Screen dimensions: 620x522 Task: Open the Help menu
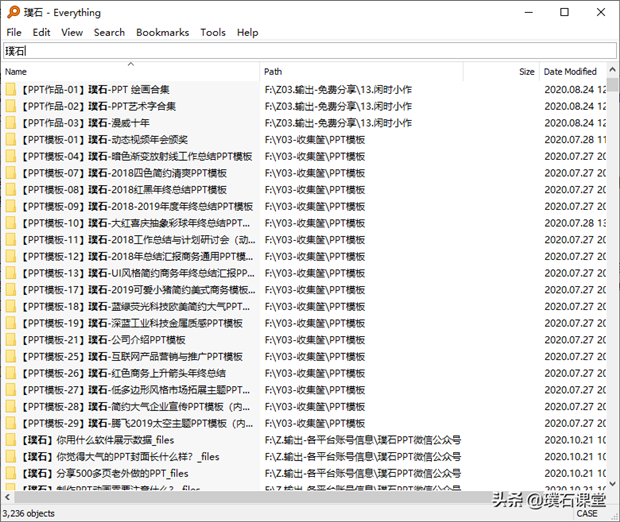(x=248, y=32)
